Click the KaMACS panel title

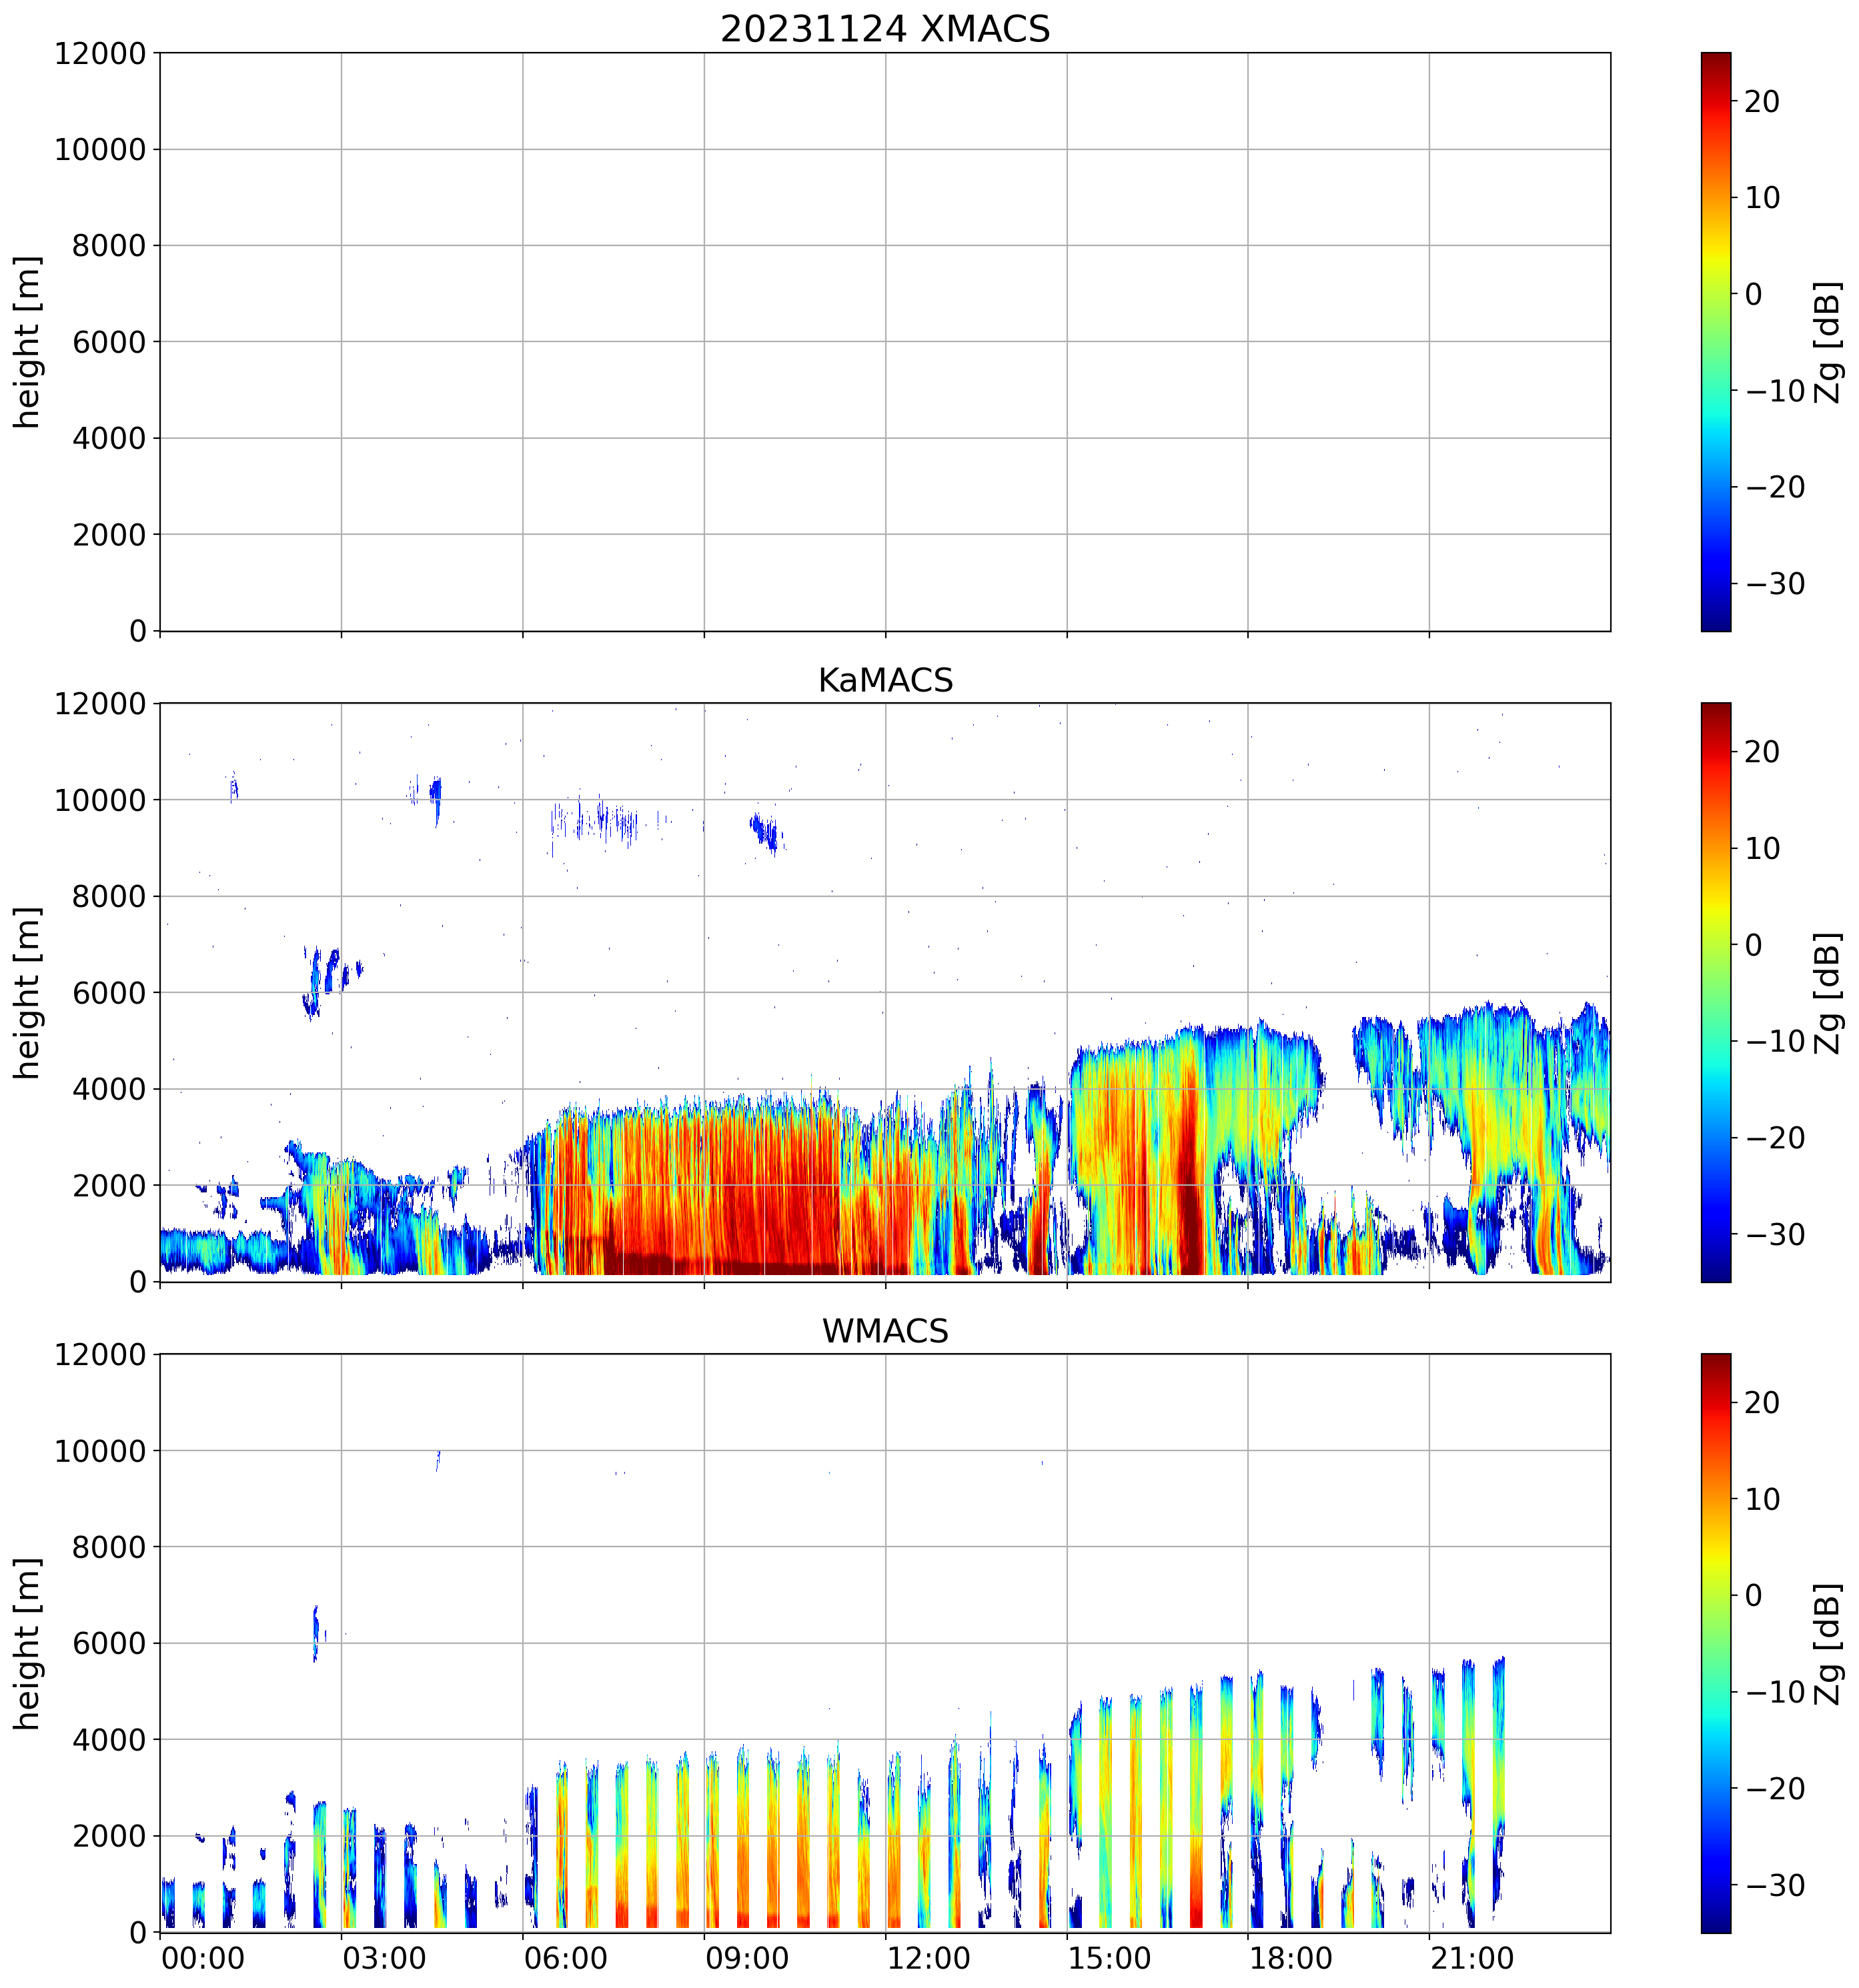[x=885, y=680]
